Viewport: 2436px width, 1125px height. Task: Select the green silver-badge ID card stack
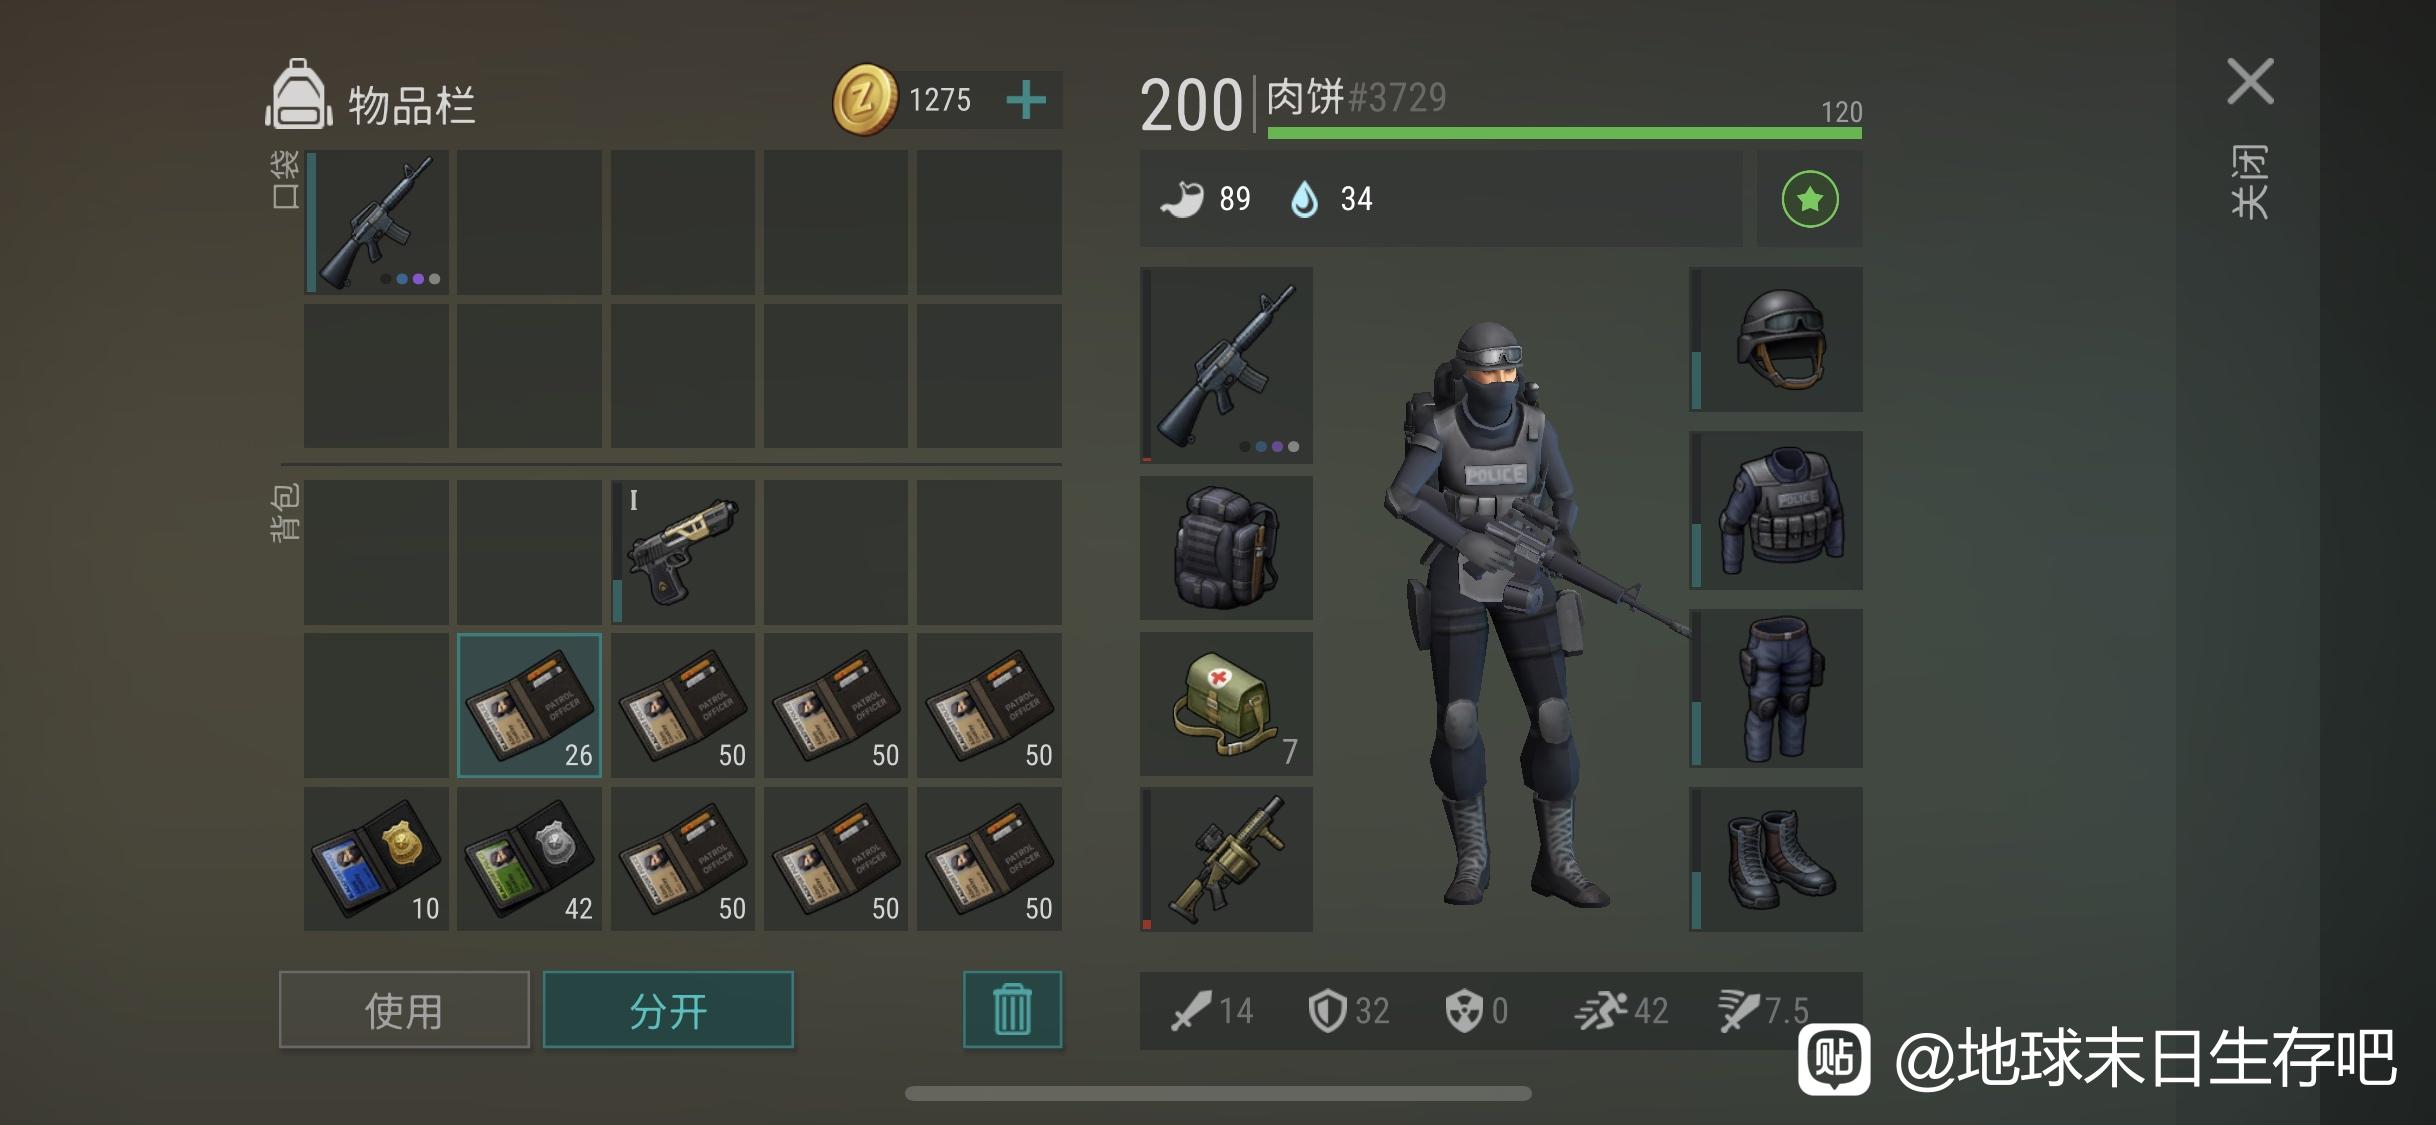(x=530, y=859)
